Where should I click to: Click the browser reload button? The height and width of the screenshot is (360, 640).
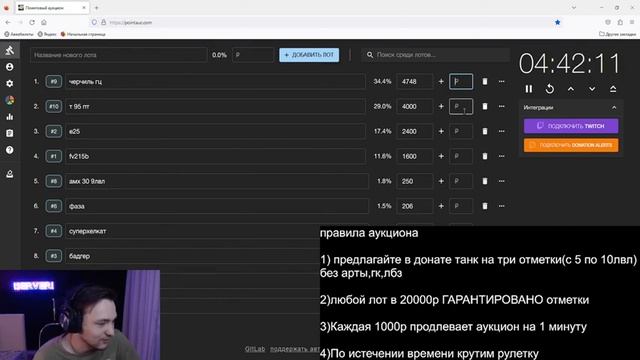click(32, 22)
